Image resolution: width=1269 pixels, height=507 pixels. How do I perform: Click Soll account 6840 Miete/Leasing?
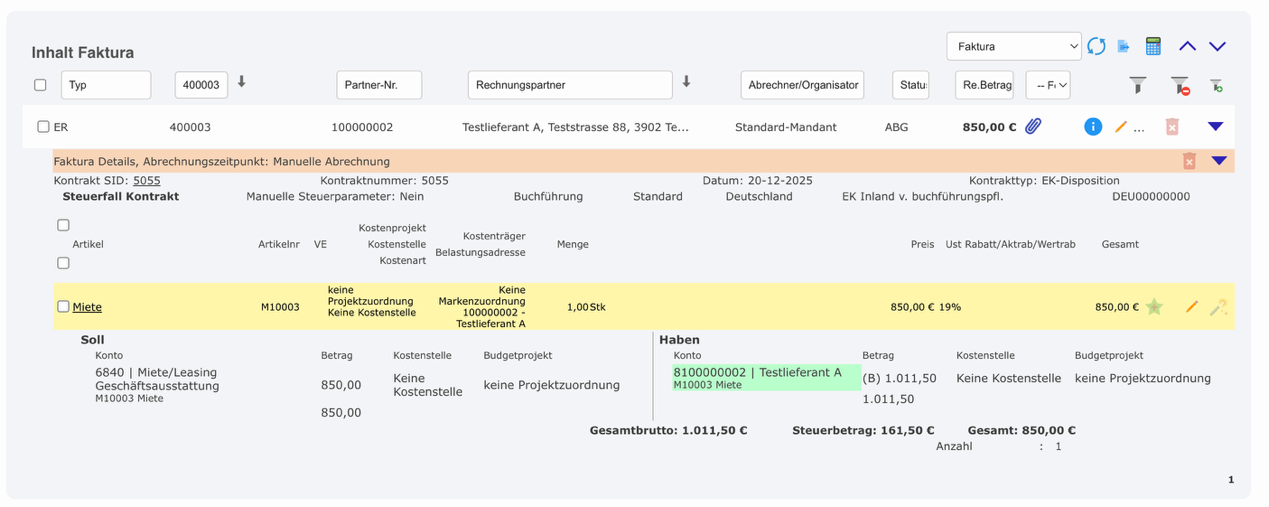[x=157, y=379]
